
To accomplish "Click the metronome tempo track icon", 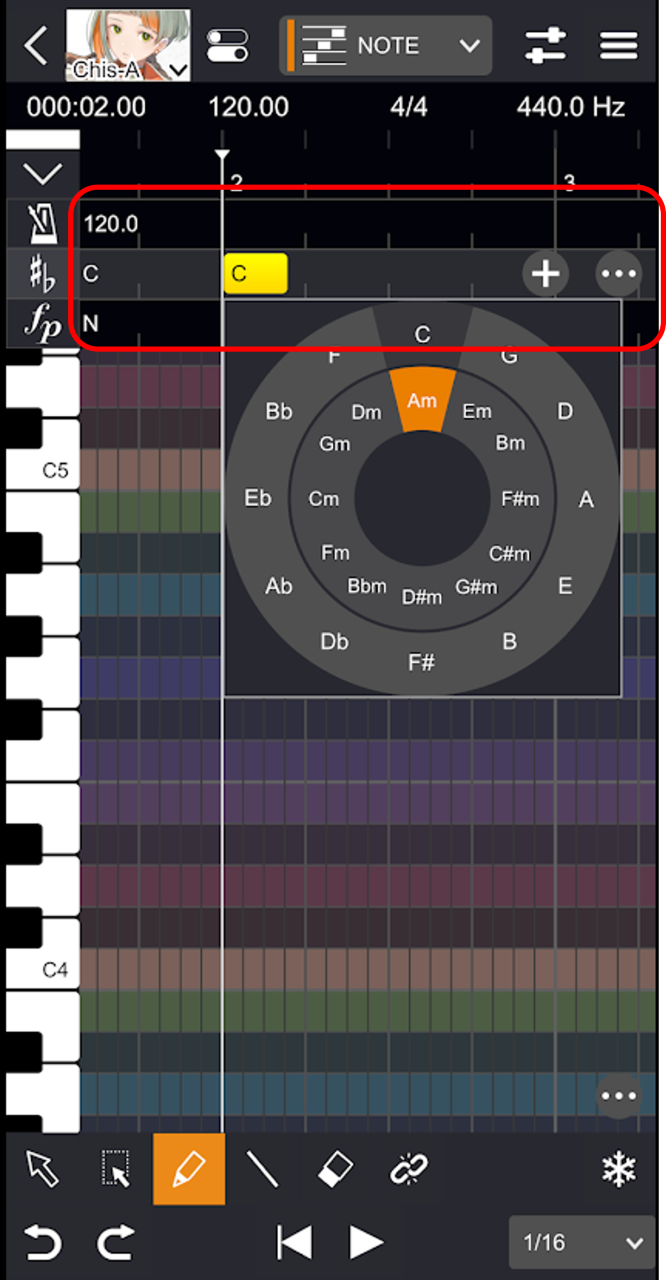I will coord(42,224).
